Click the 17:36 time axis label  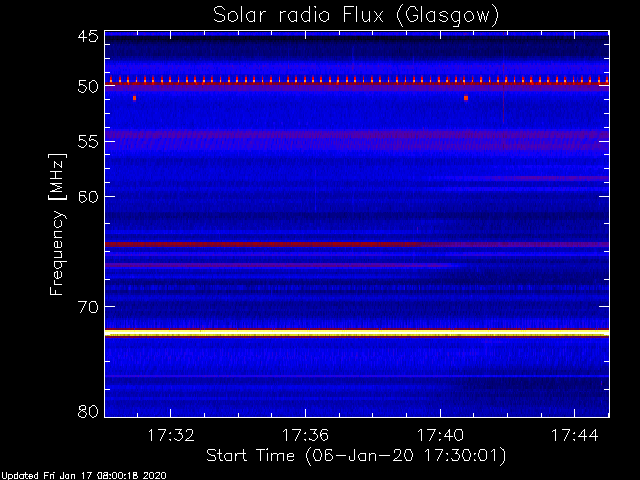305,436
